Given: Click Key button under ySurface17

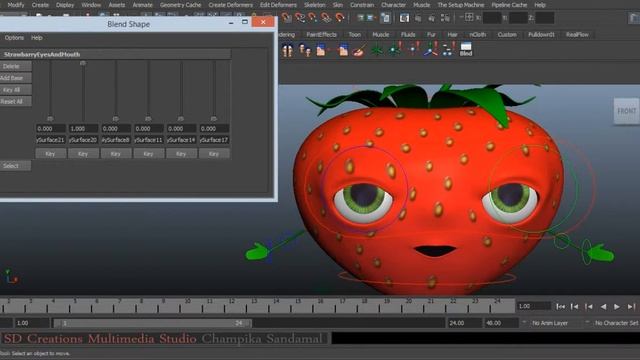Looking at the screenshot, I should [x=214, y=154].
